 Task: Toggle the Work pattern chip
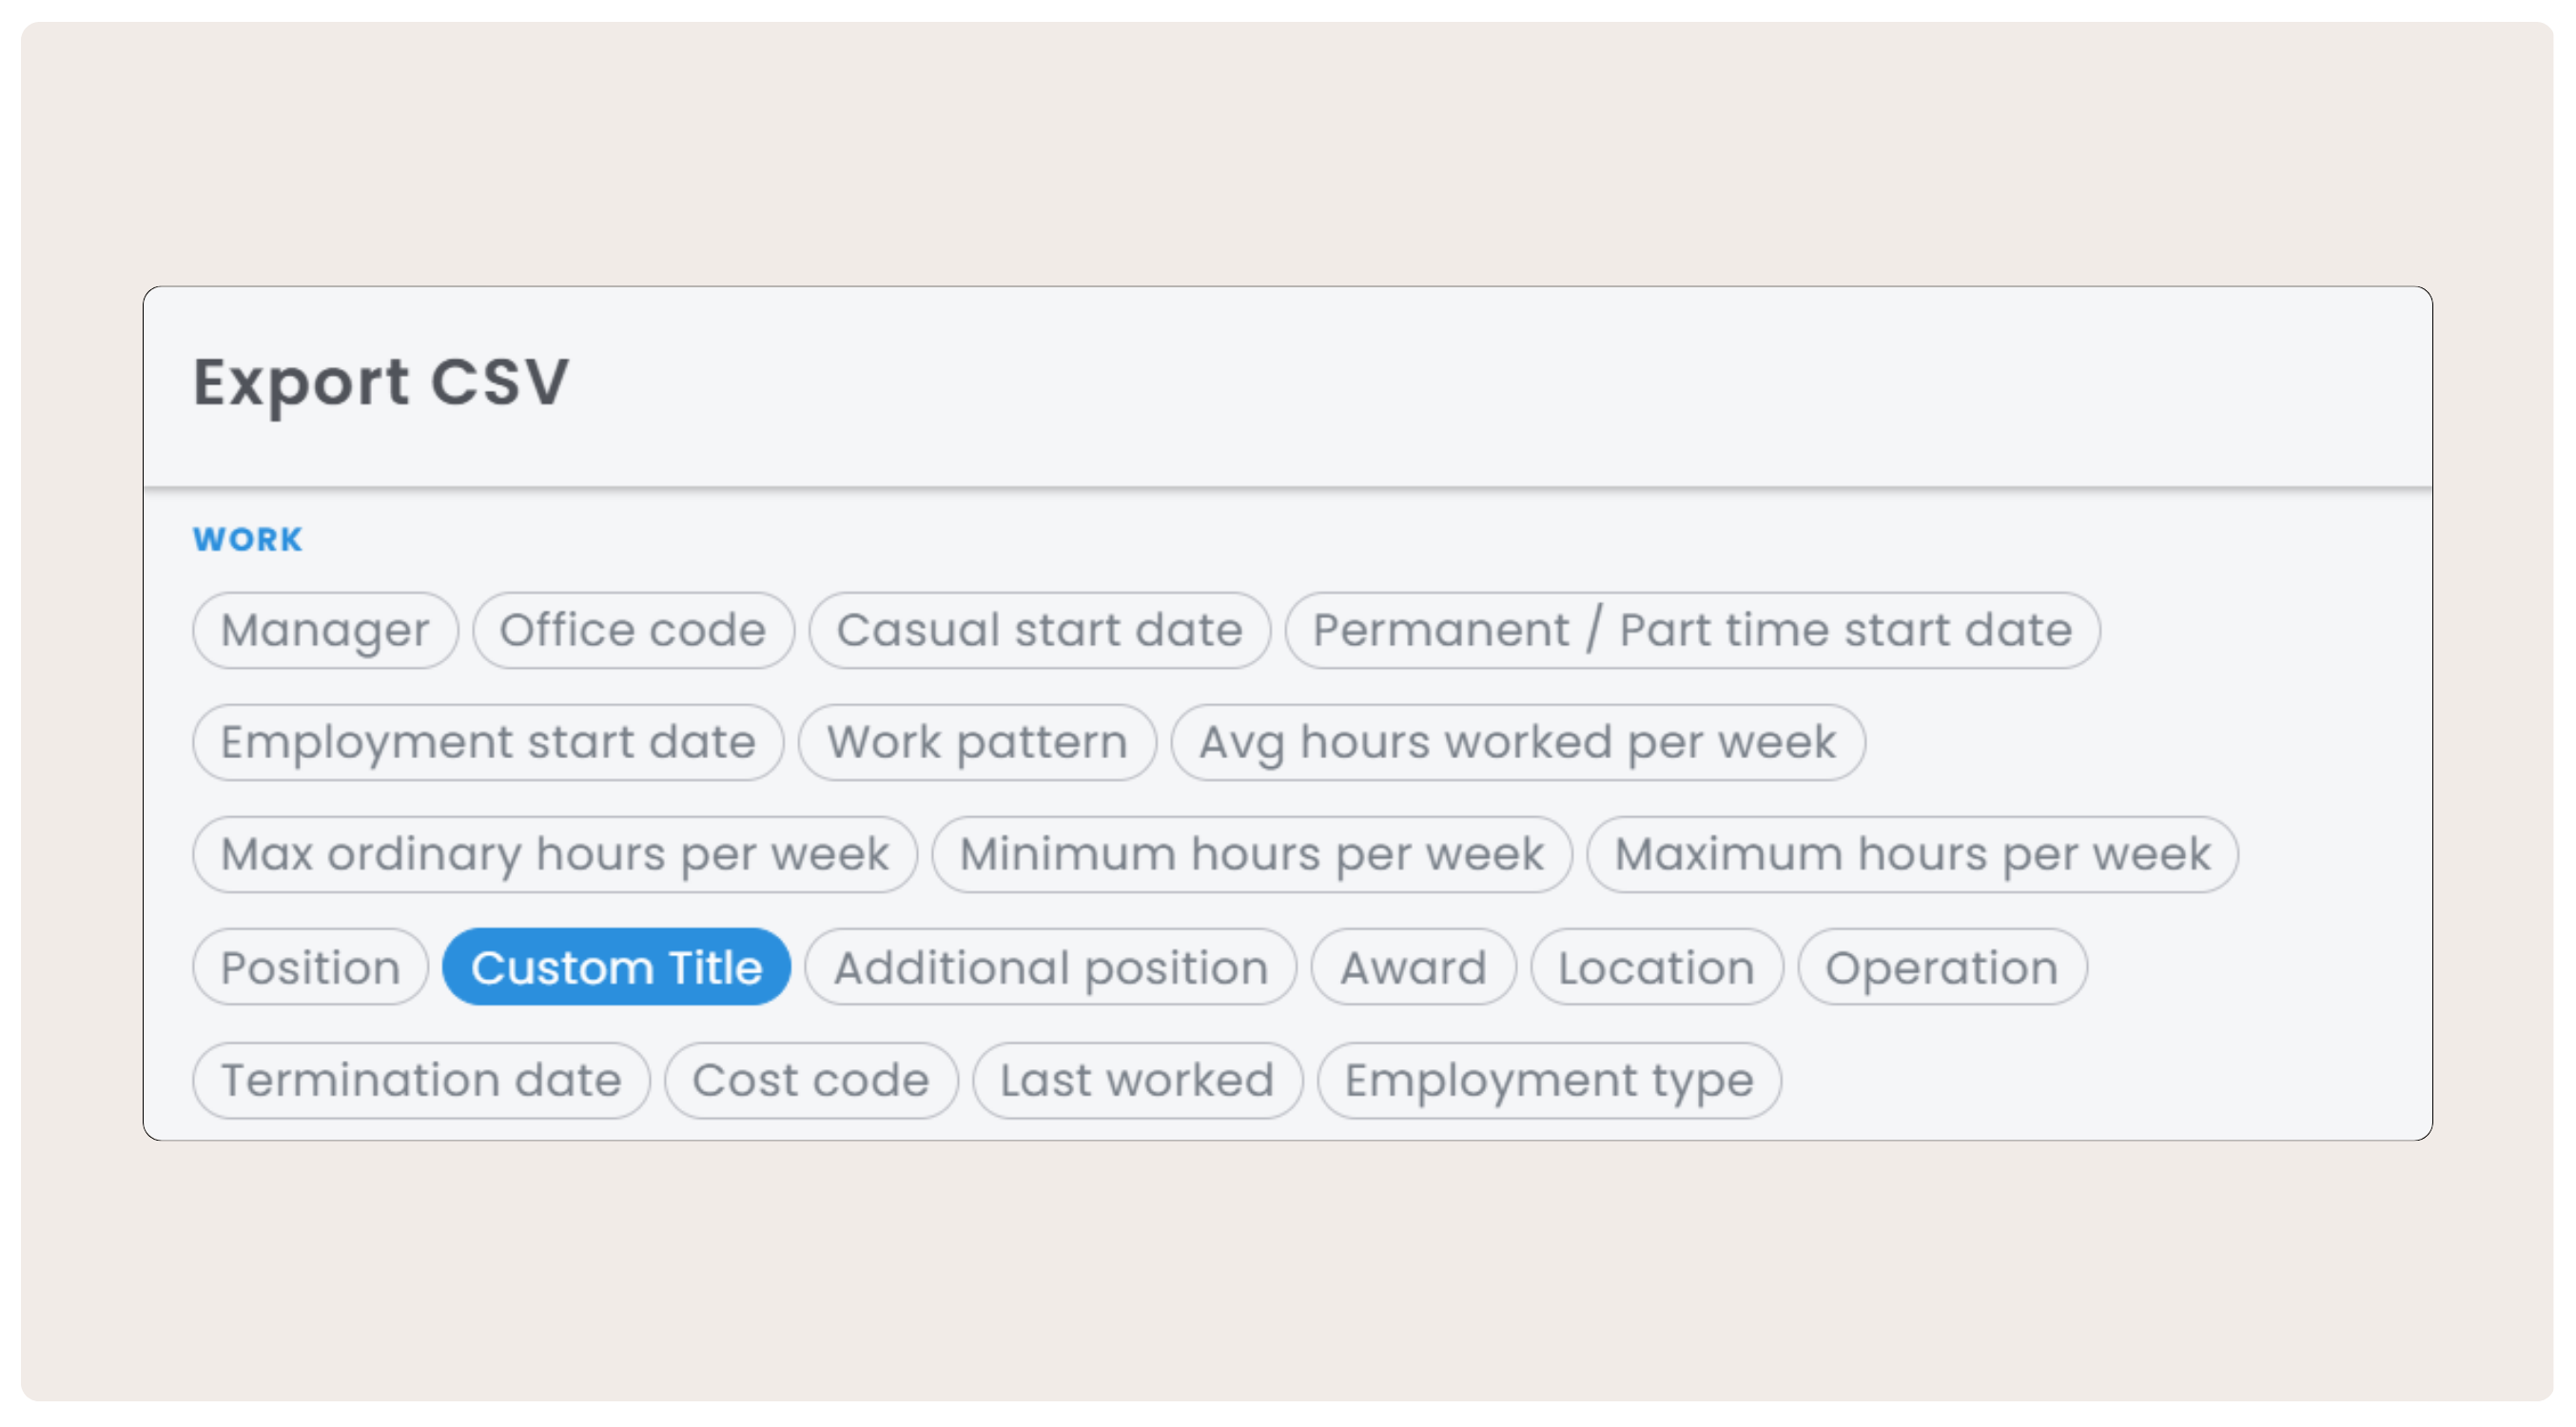(x=977, y=742)
